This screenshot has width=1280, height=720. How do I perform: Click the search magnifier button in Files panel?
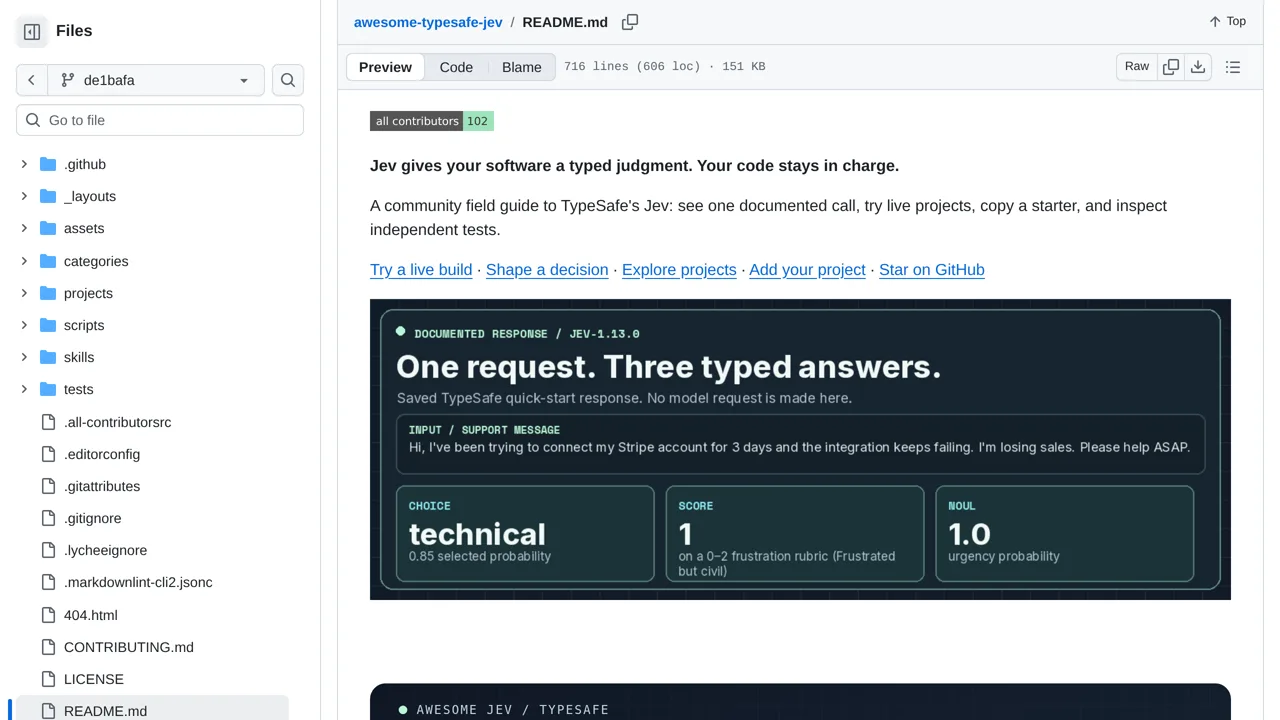tap(288, 80)
